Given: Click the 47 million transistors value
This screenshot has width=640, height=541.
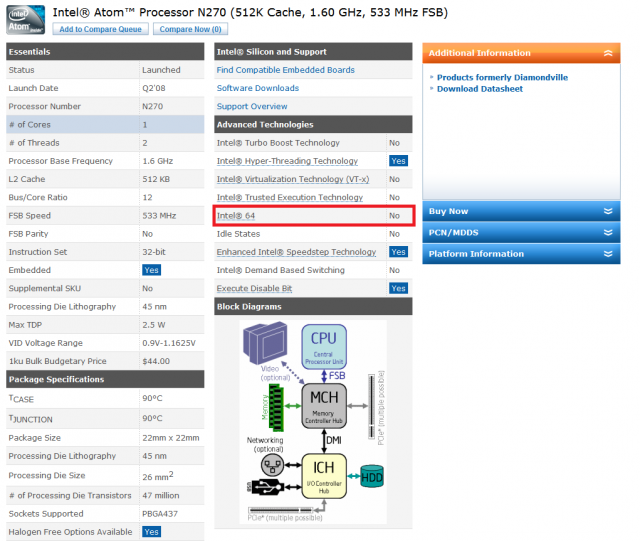Looking at the screenshot, I should coord(161,495).
